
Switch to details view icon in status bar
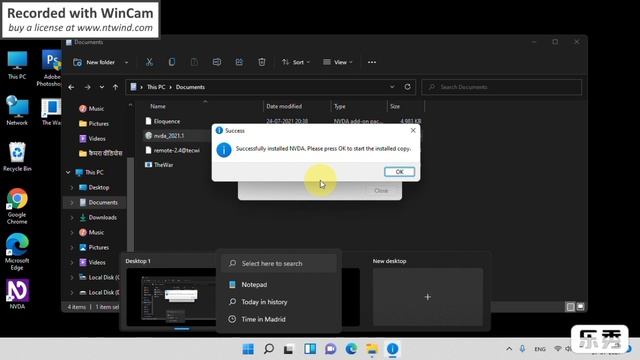point(571,307)
